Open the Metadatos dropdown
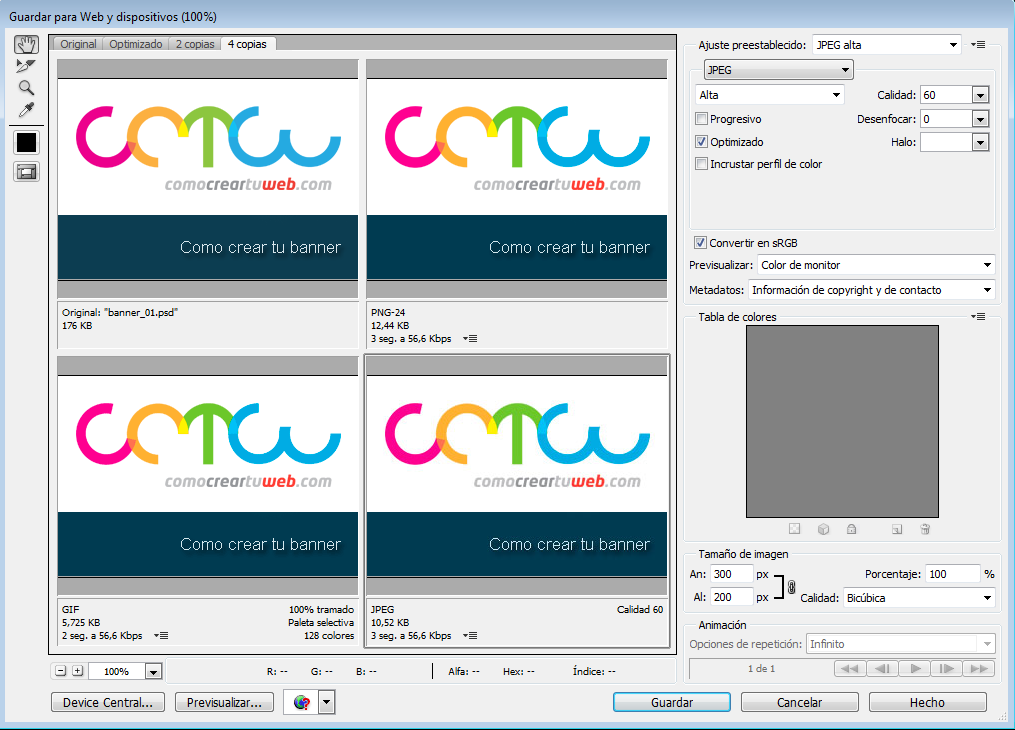The height and width of the screenshot is (730, 1015). [871, 290]
